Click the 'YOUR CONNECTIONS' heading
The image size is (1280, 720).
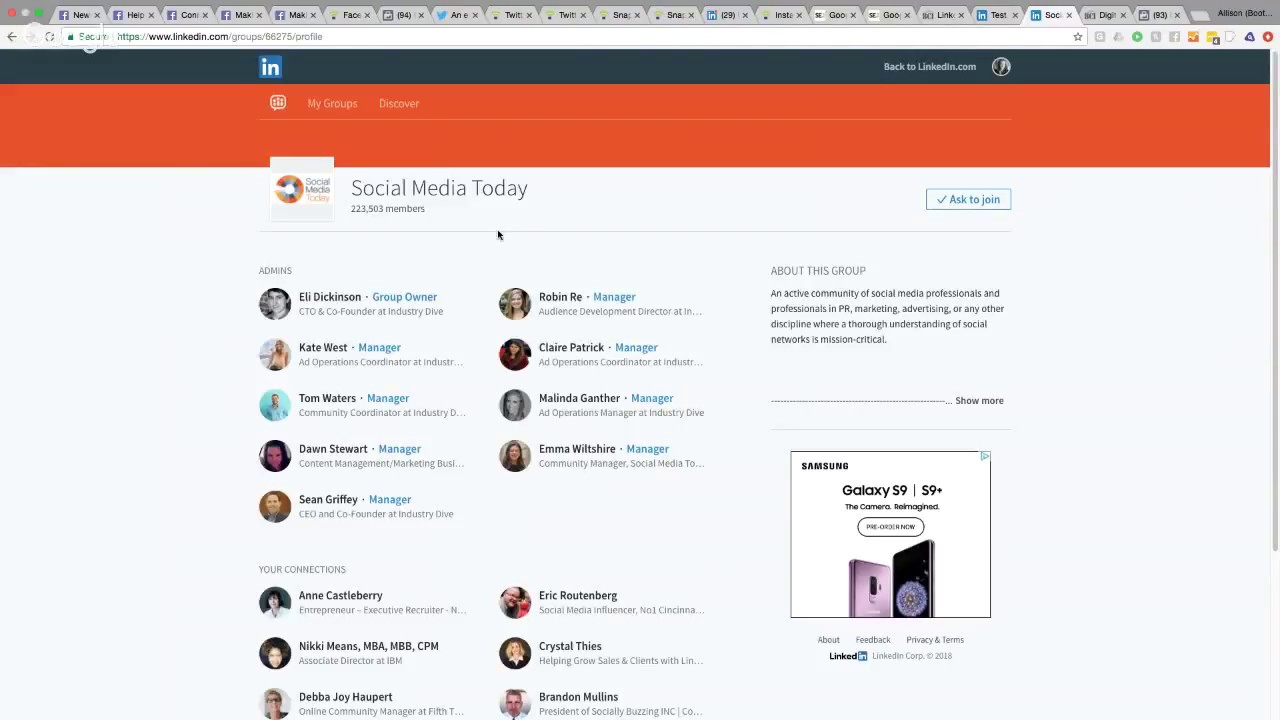click(302, 570)
